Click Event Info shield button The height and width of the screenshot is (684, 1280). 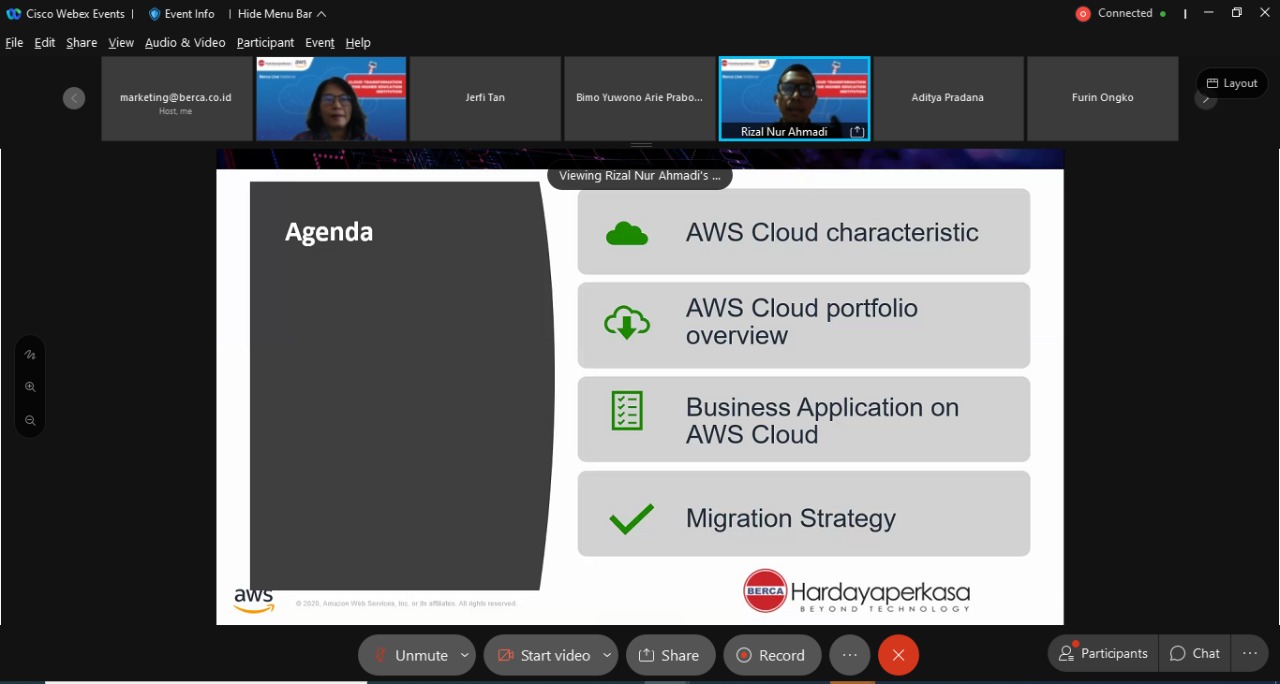(x=181, y=14)
